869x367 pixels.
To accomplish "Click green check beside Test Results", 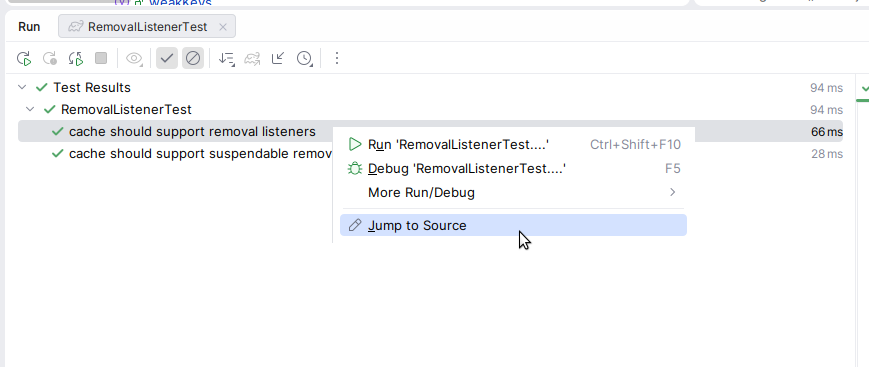I will [42, 88].
